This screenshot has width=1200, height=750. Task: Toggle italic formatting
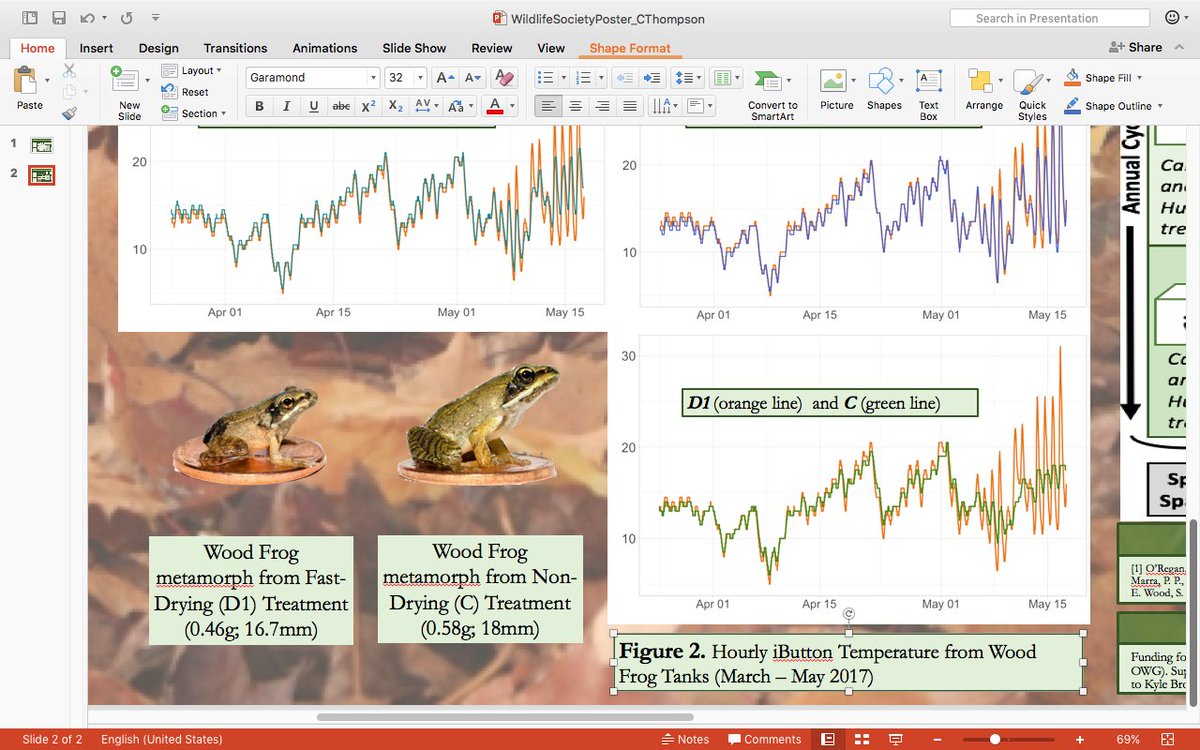coord(287,106)
